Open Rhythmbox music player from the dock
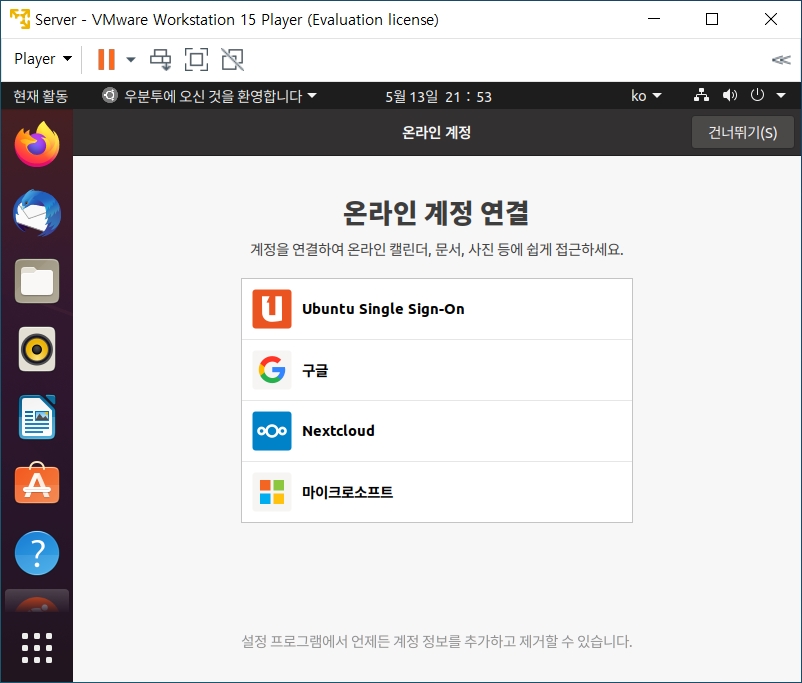Screen dimensions: 802x683 coord(37,349)
